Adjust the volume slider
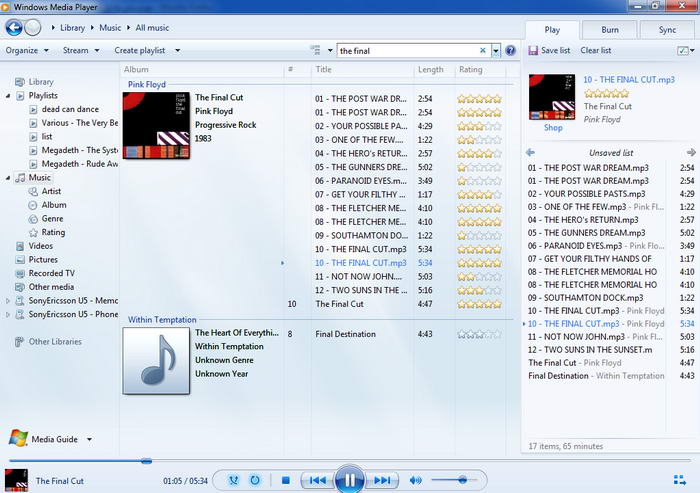 [x=462, y=480]
